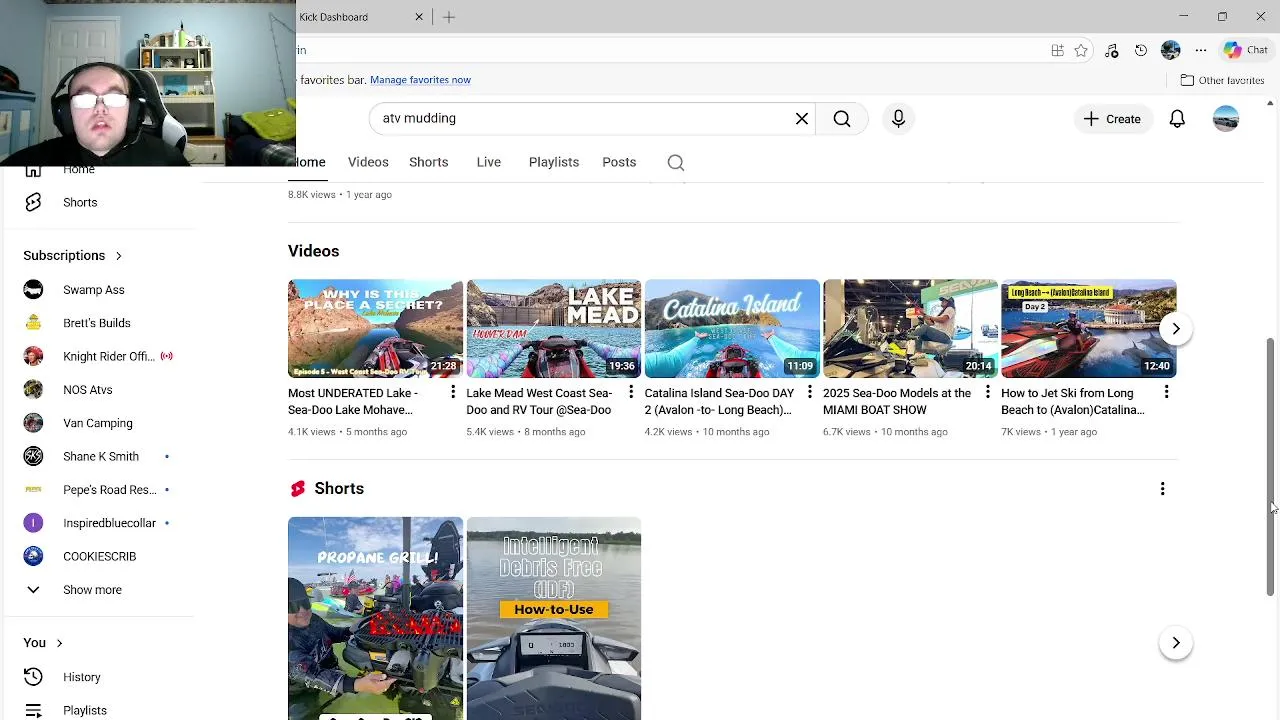Open the Swamp Ass channel avatar
Image resolution: width=1280 pixels, height=720 pixels.
33,290
